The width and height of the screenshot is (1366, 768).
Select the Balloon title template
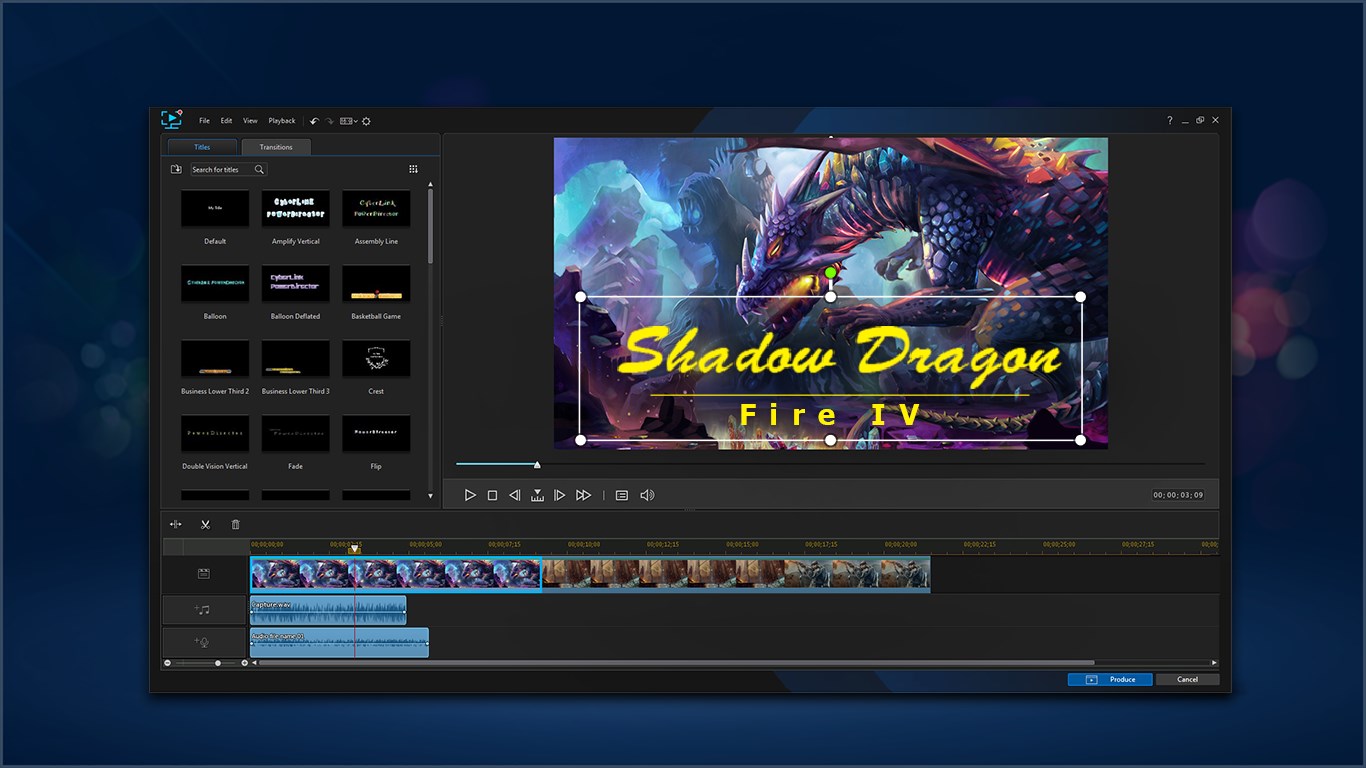[215, 283]
